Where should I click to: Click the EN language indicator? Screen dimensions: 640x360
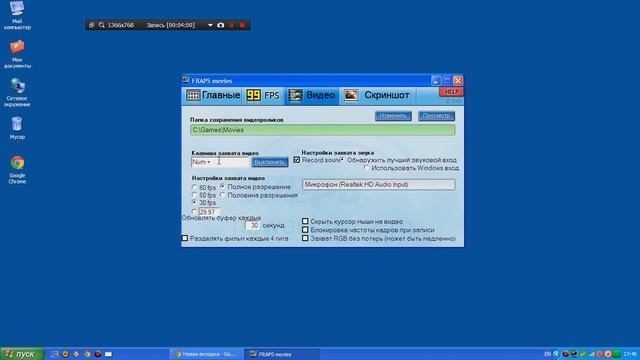(x=548, y=354)
